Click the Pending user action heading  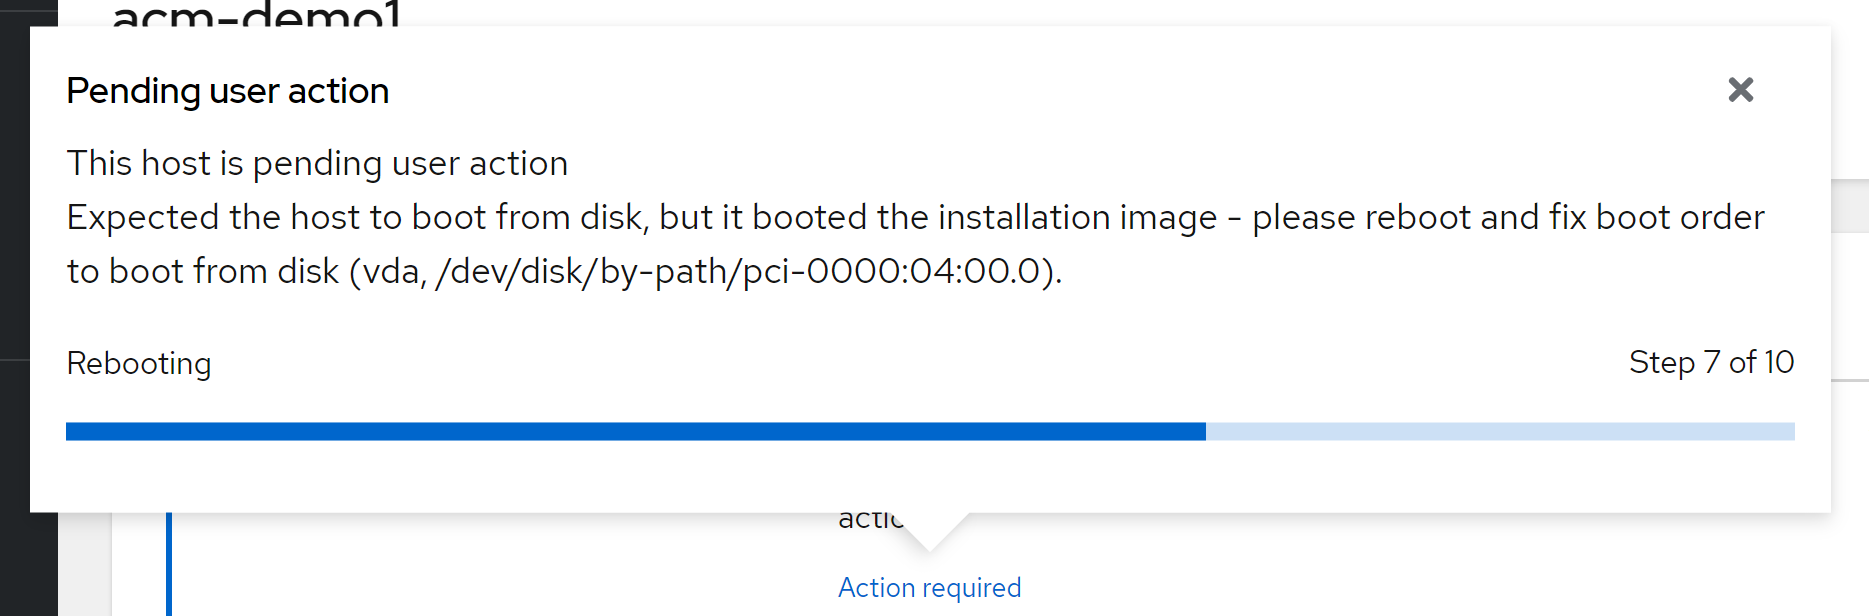pos(227,91)
